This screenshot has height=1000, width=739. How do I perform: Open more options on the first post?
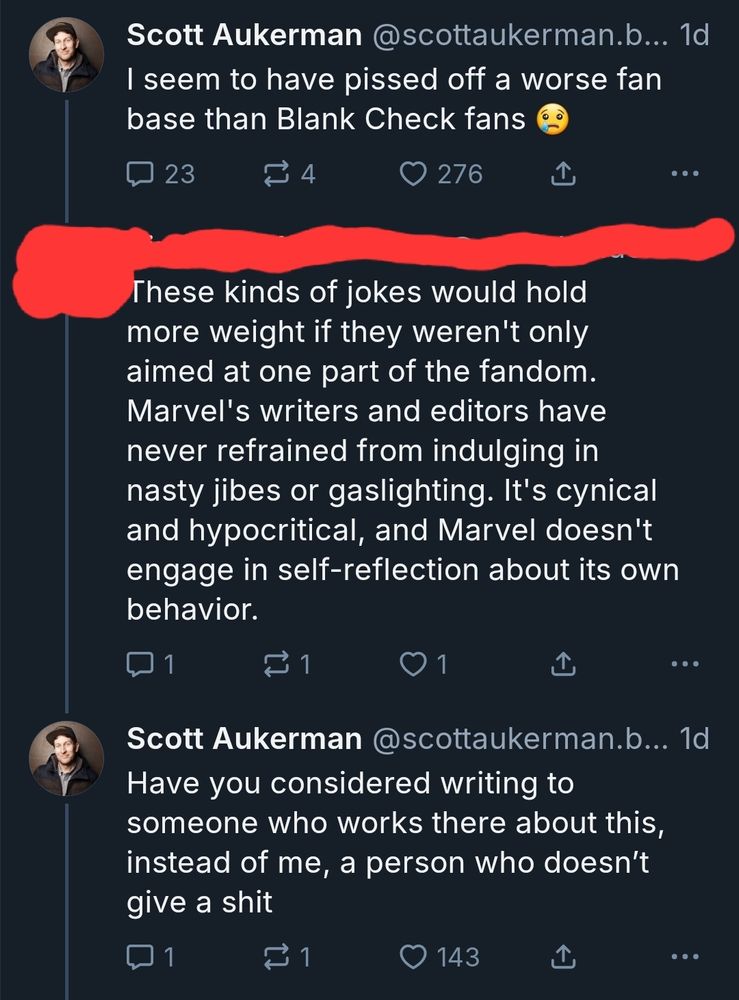click(682, 174)
